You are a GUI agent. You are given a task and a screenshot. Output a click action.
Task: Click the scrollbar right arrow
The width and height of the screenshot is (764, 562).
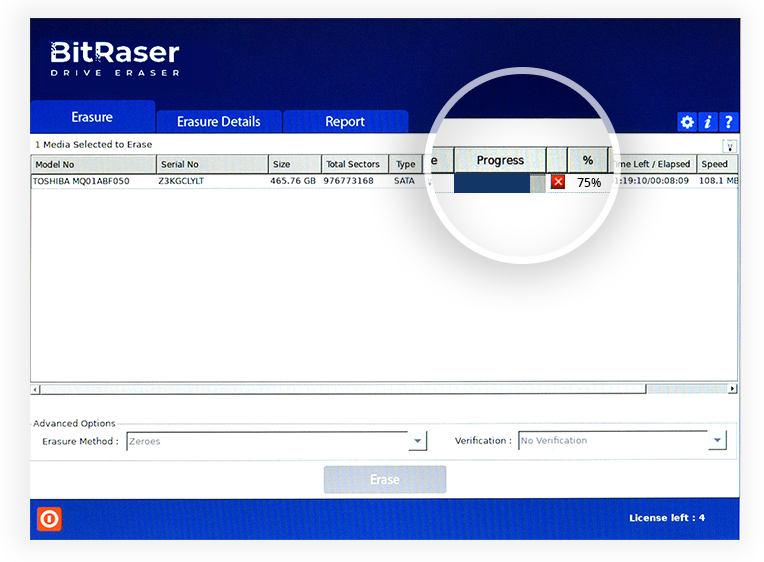point(732,388)
